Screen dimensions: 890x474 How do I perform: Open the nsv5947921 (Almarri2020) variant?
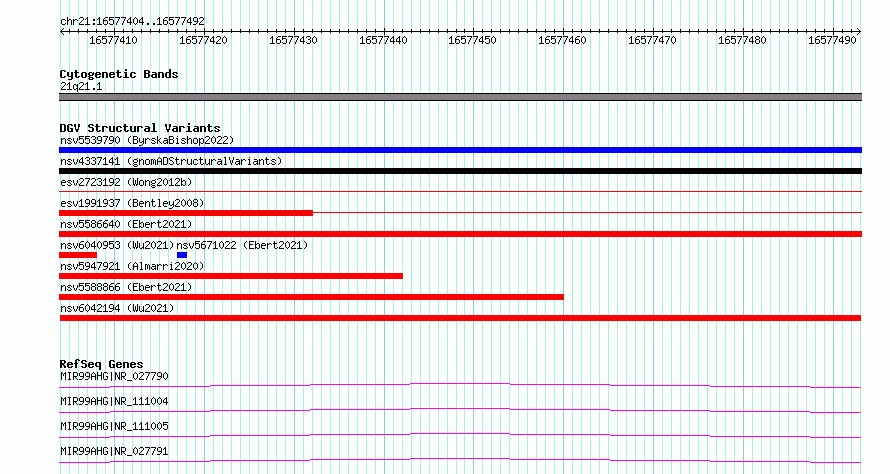click(132, 266)
